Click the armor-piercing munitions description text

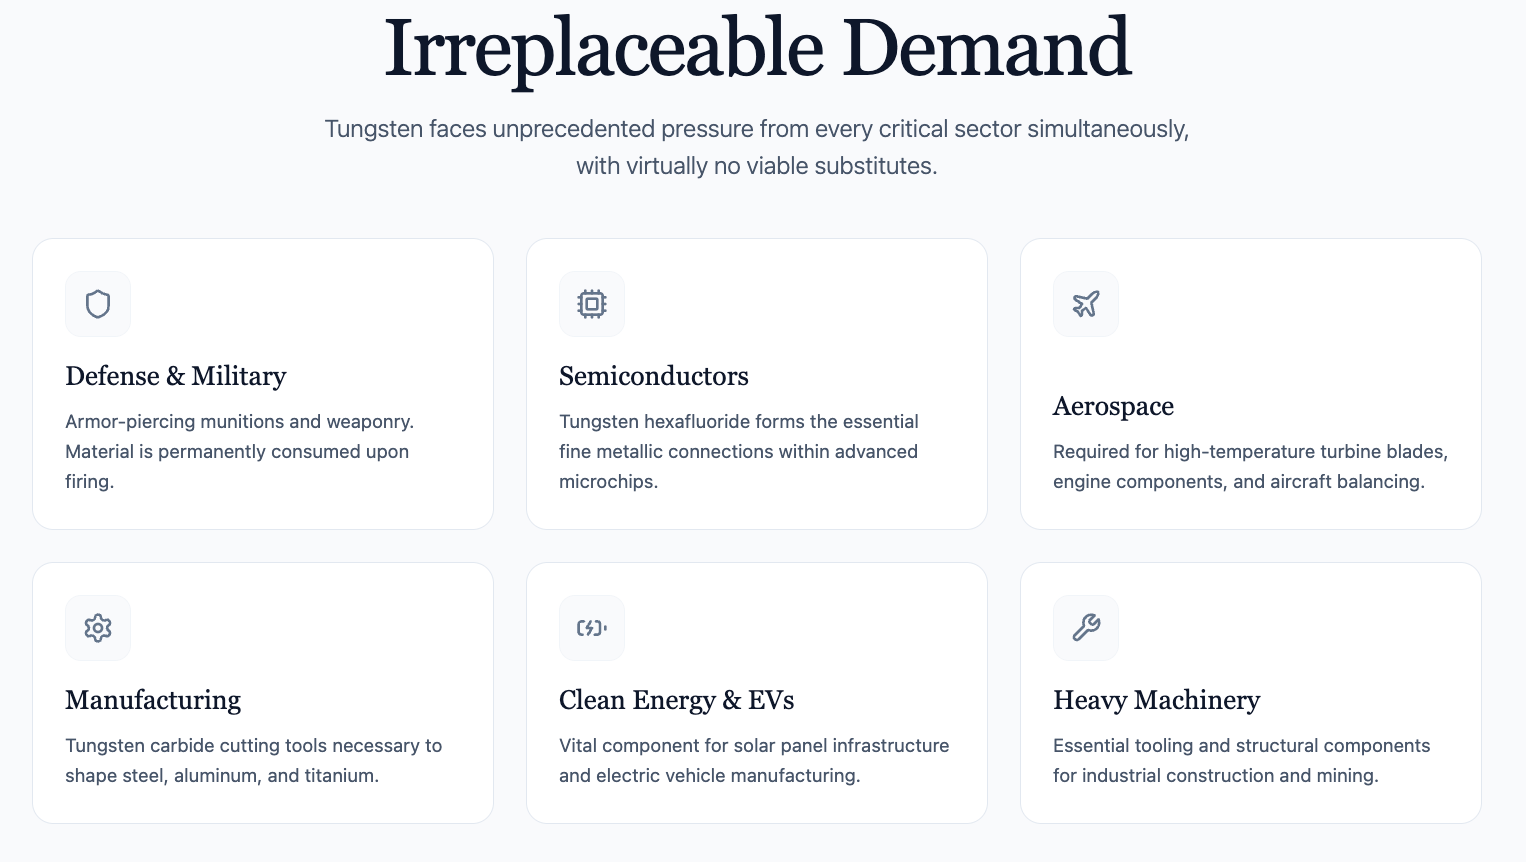coord(240,451)
